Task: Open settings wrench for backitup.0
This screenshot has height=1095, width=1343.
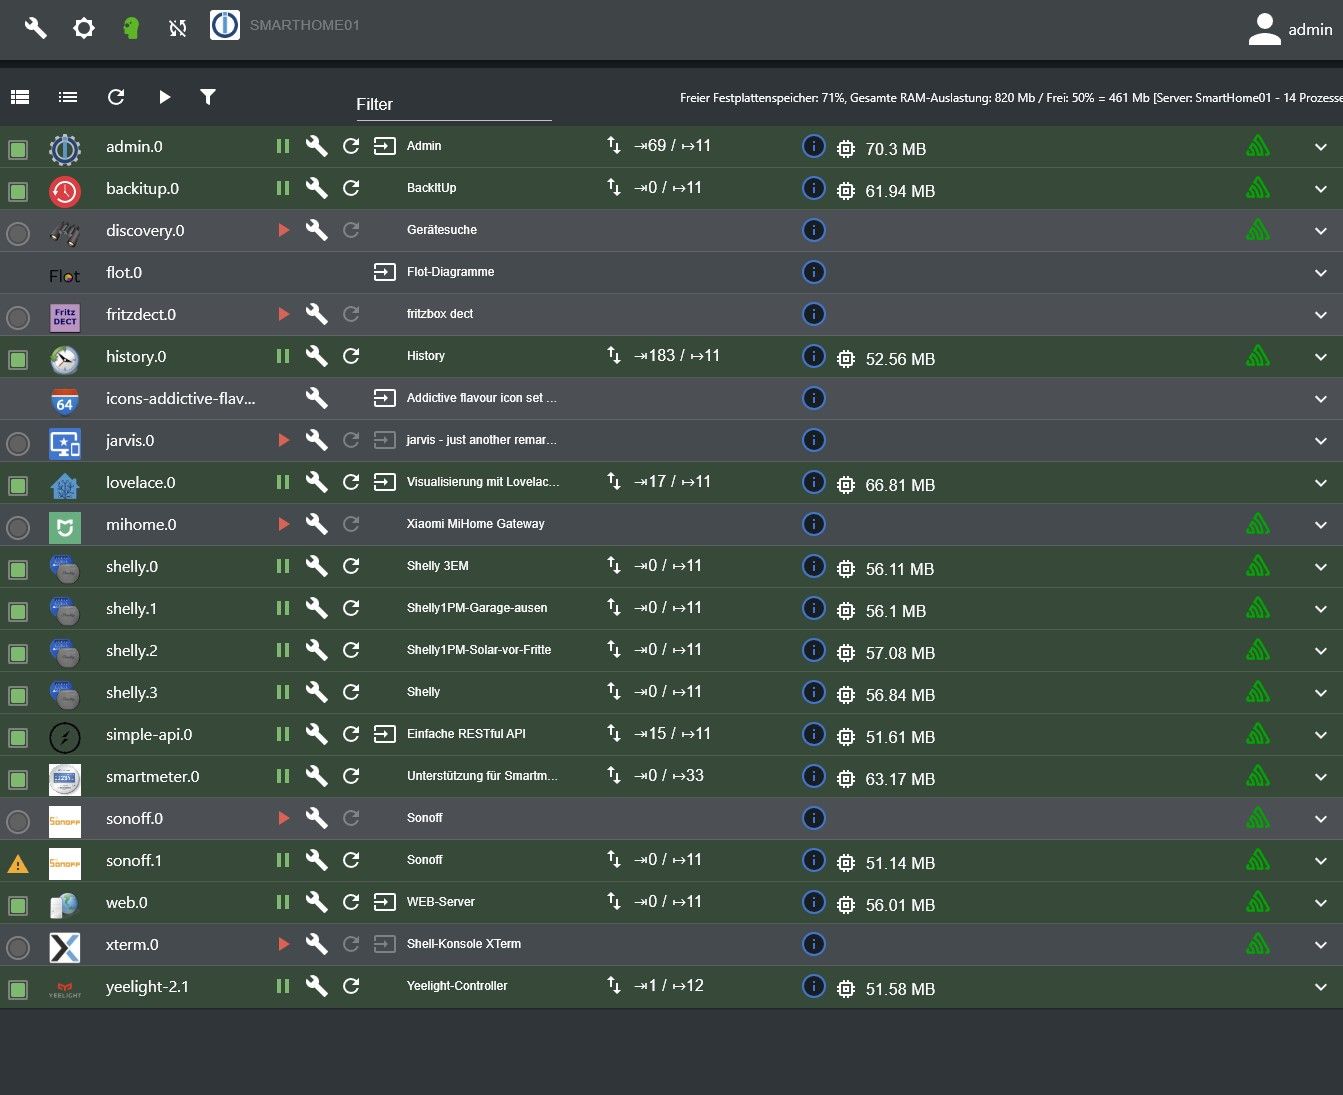Action: (316, 188)
